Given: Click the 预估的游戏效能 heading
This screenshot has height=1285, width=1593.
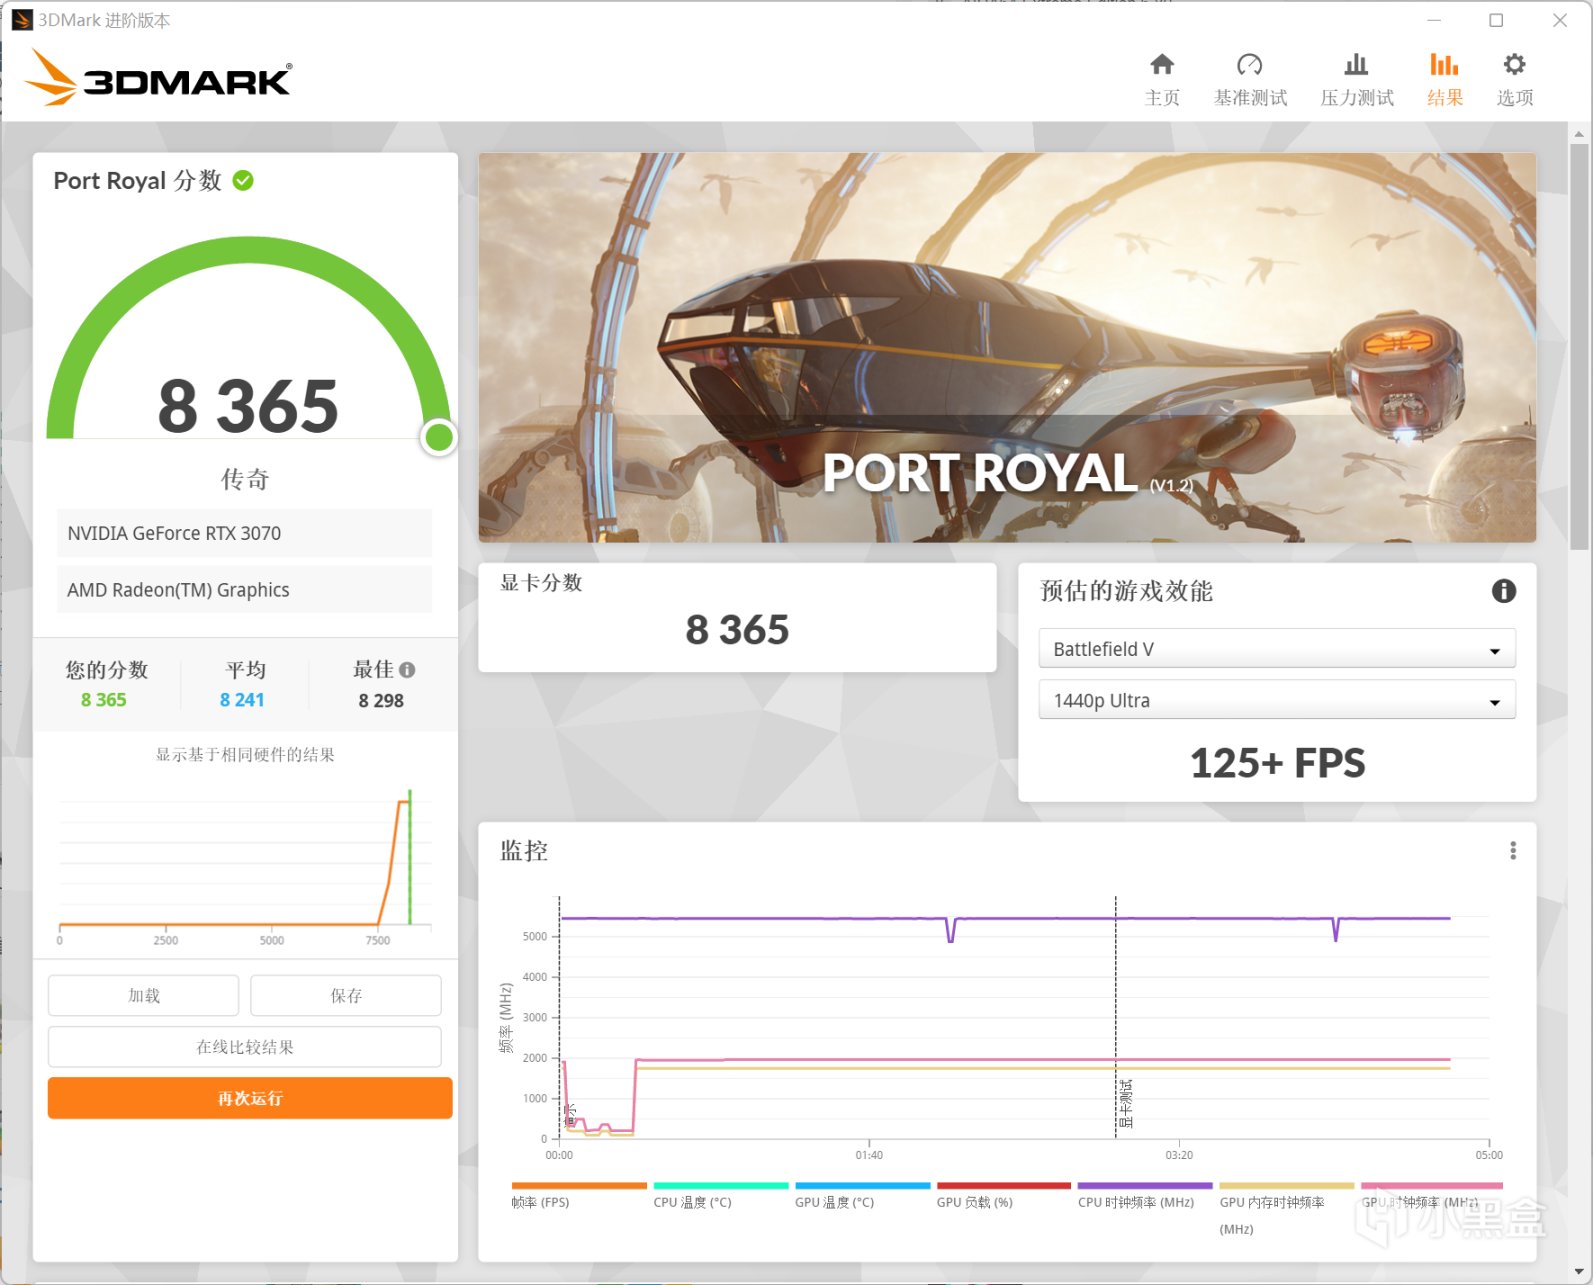Looking at the screenshot, I should pos(1126,591).
